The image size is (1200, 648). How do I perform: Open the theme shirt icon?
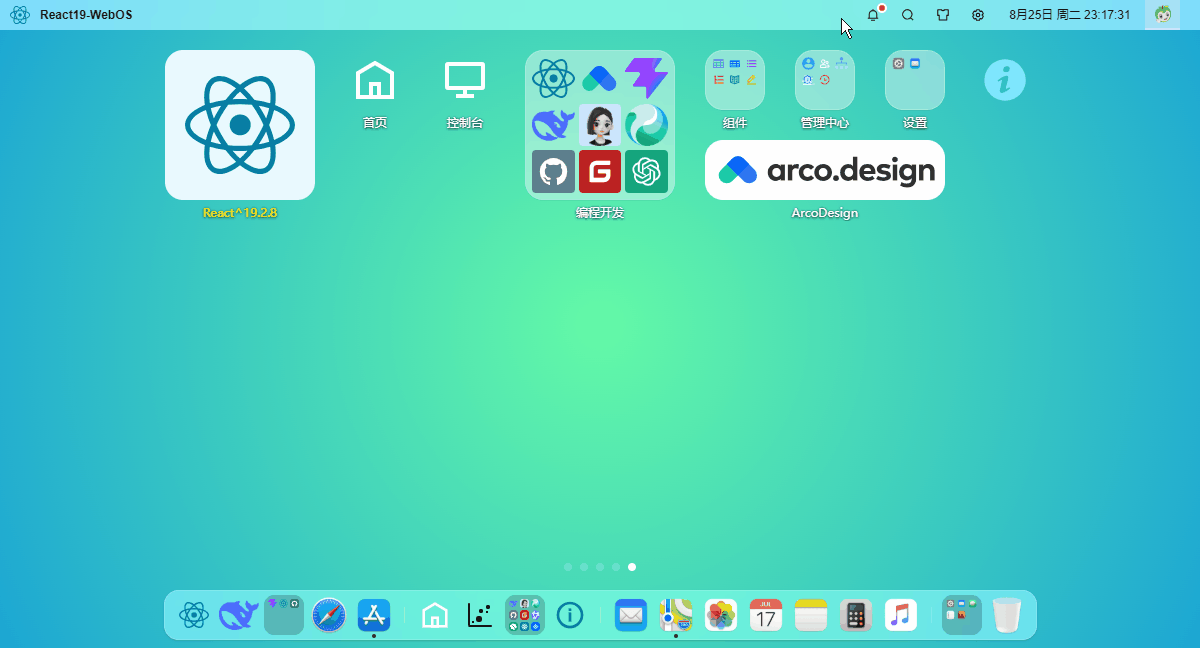click(943, 15)
